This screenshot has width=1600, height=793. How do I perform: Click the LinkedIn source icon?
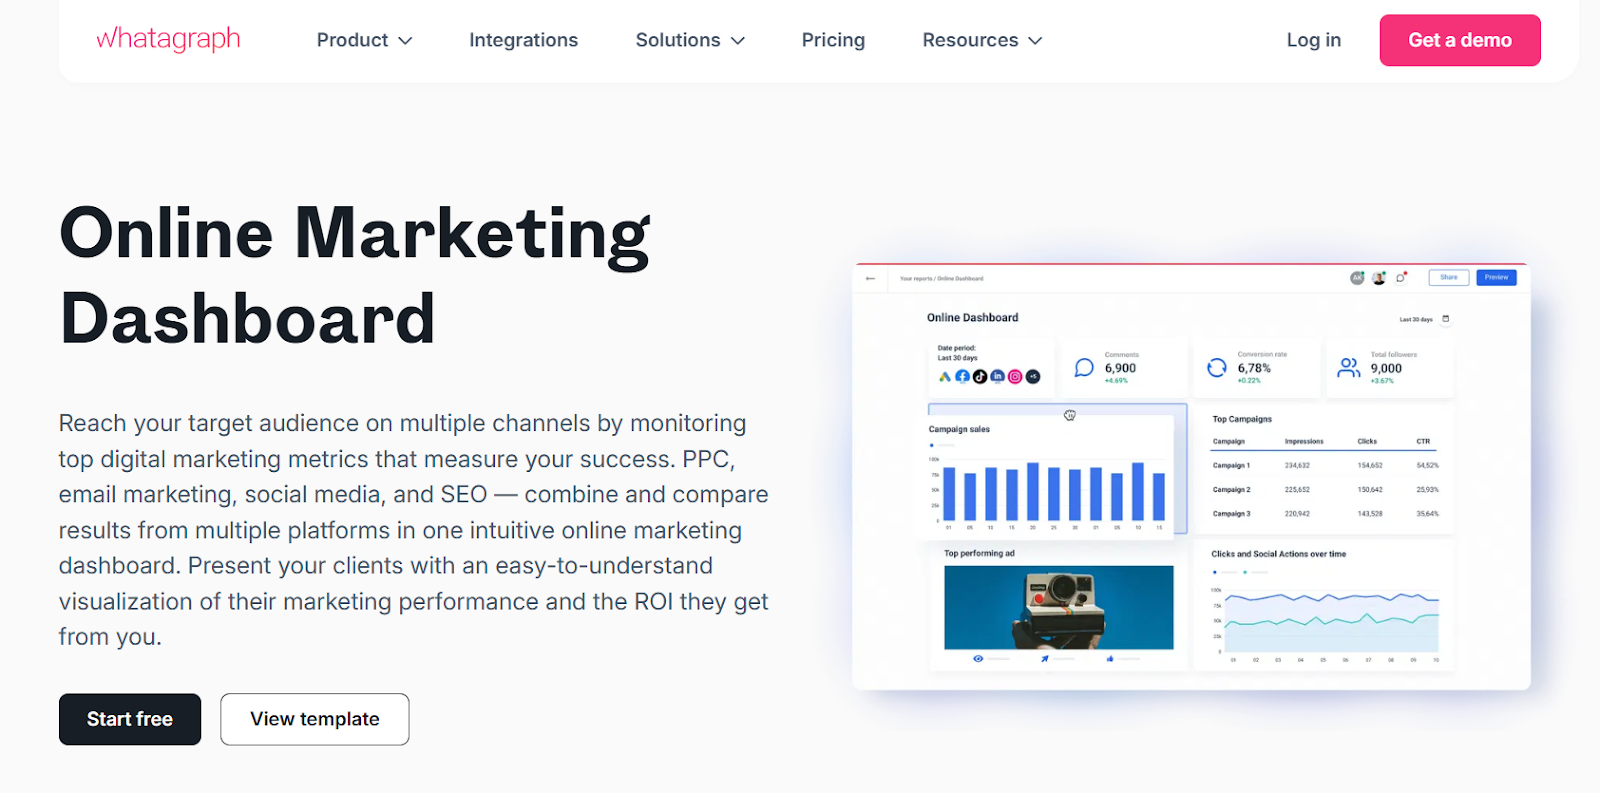click(x=997, y=377)
